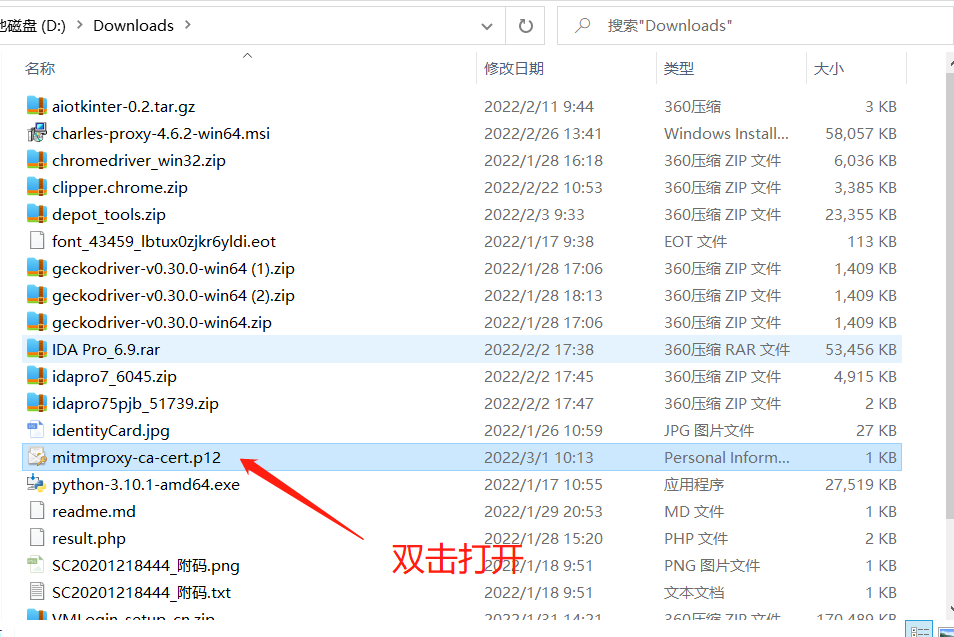
Task: Select the identityCard.jpg image icon
Action: coord(37,430)
